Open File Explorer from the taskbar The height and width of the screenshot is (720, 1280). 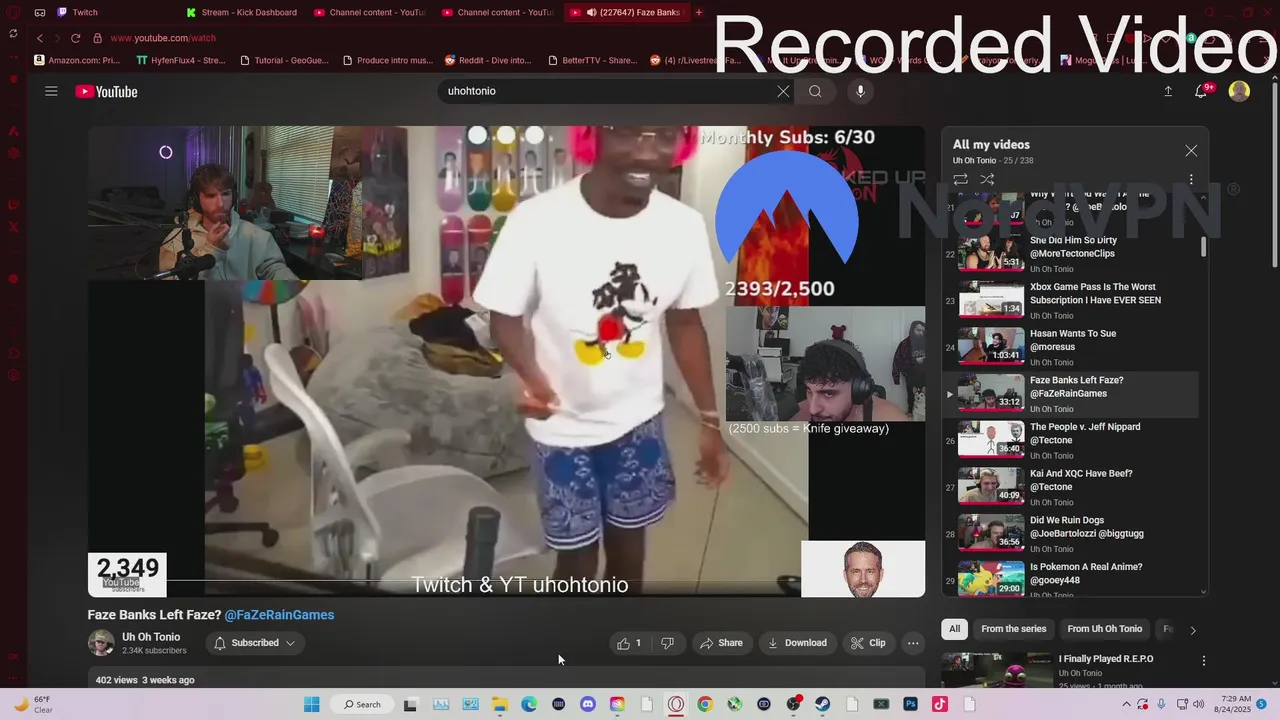(x=499, y=704)
